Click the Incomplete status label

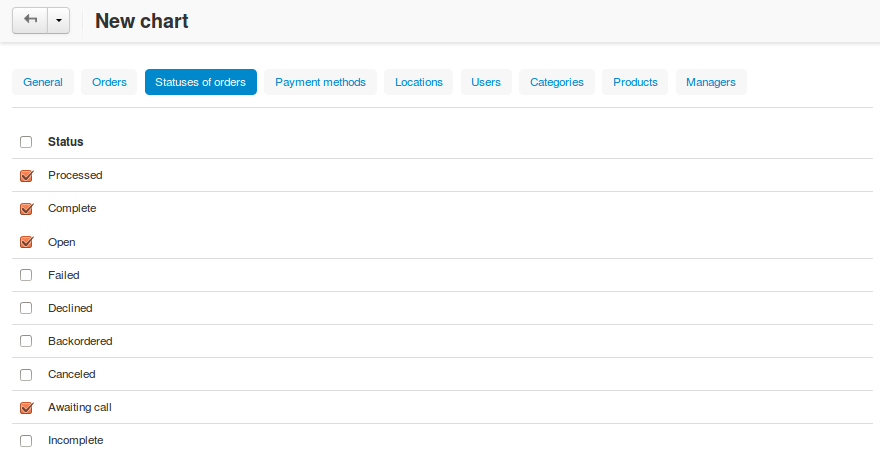[76, 440]
